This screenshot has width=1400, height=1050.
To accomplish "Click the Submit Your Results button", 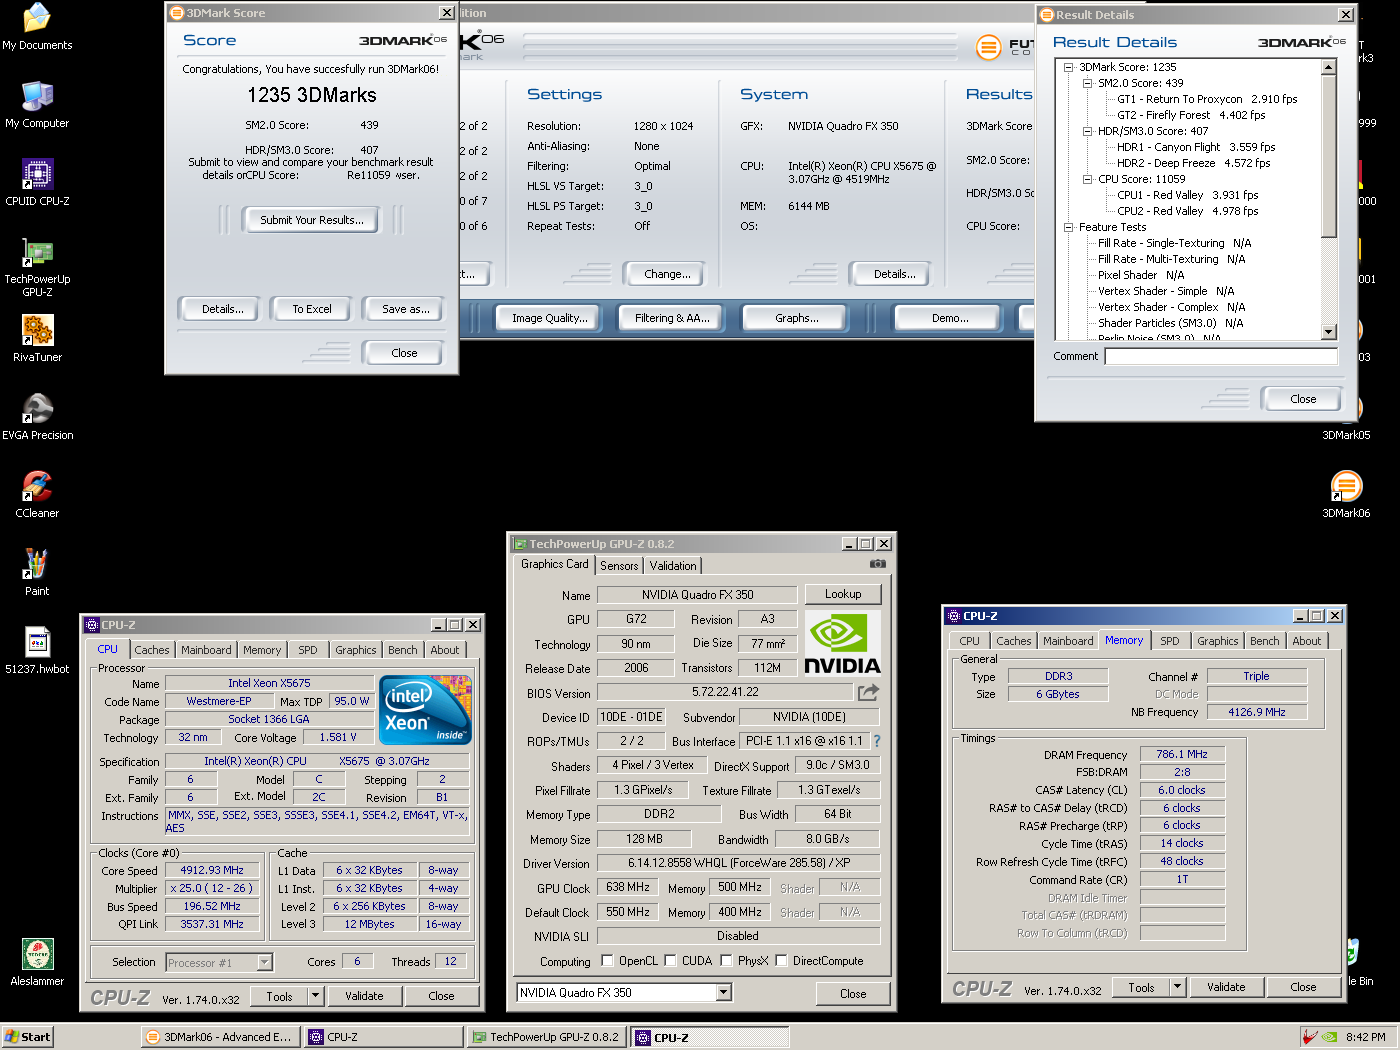I will click(x=312, y=220).
